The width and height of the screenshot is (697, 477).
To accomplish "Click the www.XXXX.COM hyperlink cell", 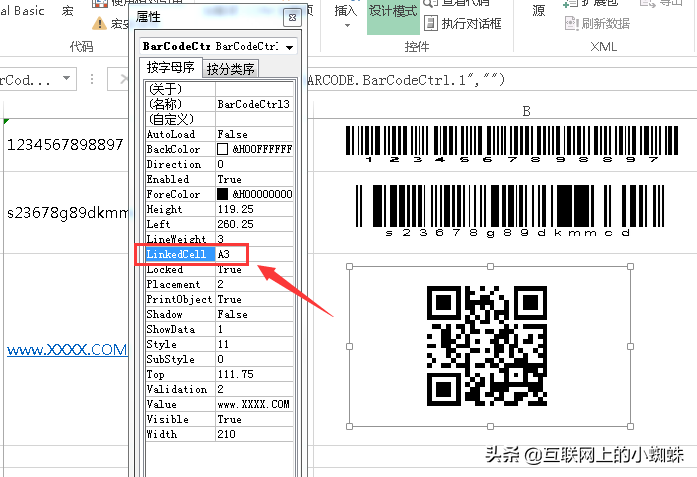I will point(67,349).
